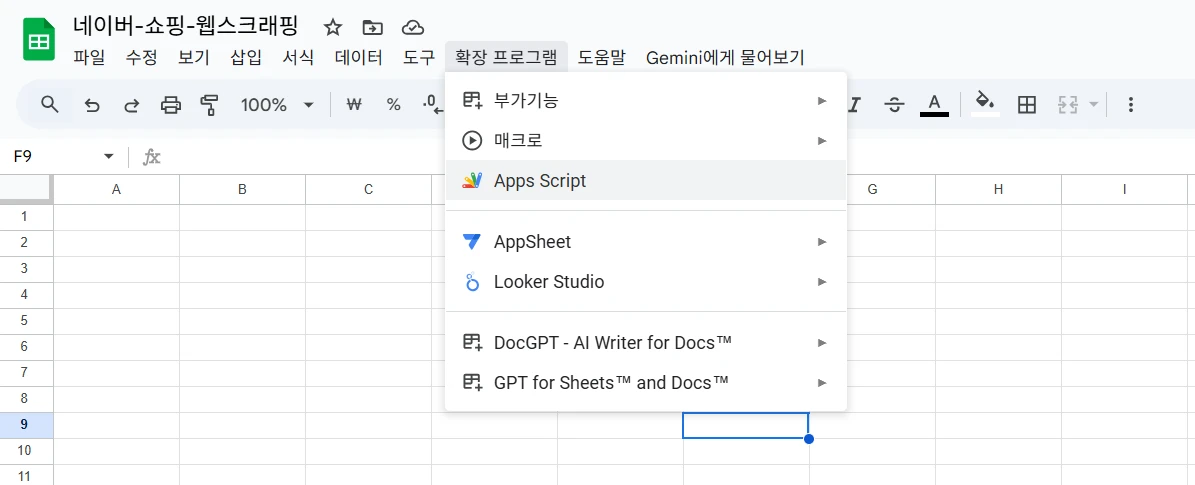The height and width of the screenshot is (485, 1195).
Task: Open the 데이터 menu
Action: pyautogui.click(x=358, y=58)
